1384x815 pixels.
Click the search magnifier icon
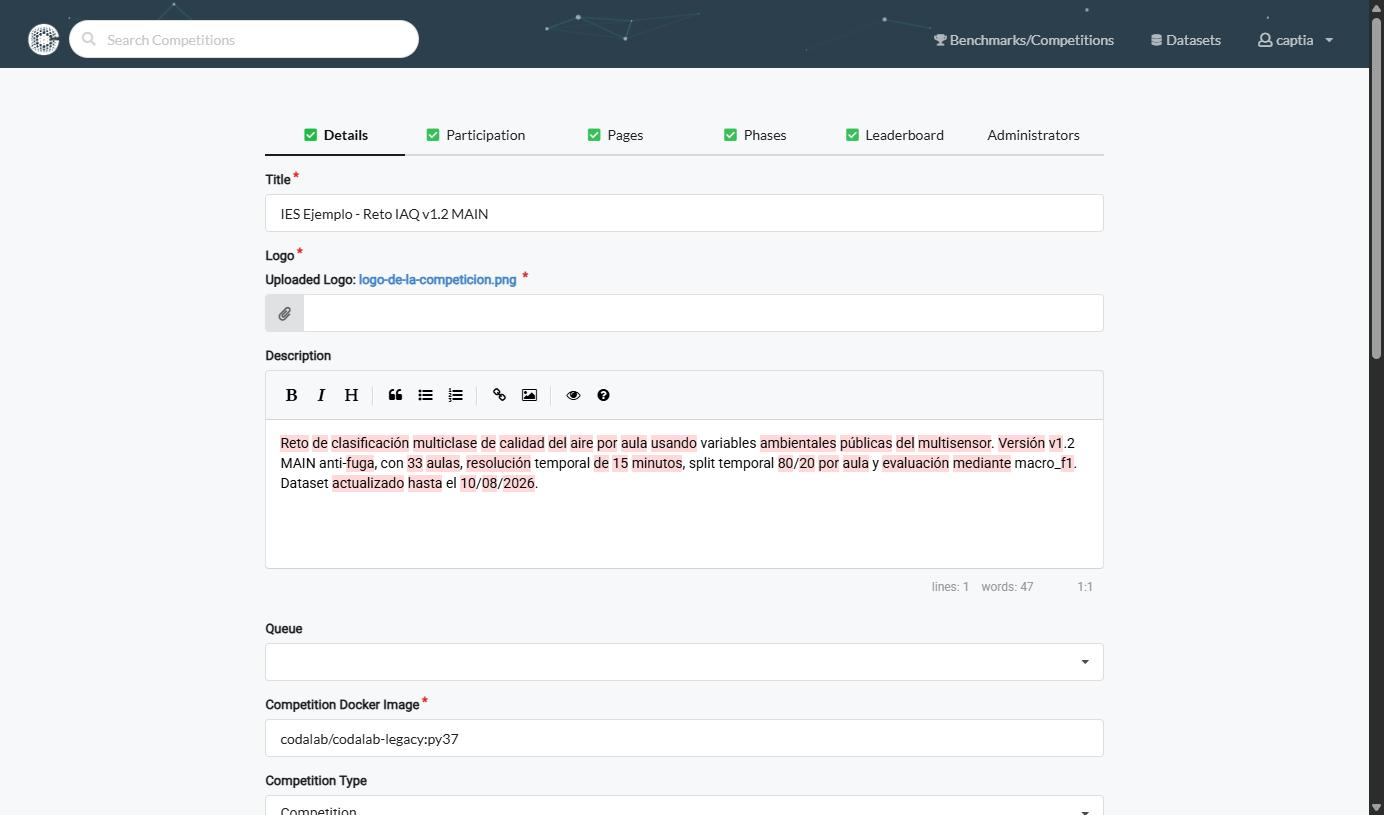coord(89,40)
